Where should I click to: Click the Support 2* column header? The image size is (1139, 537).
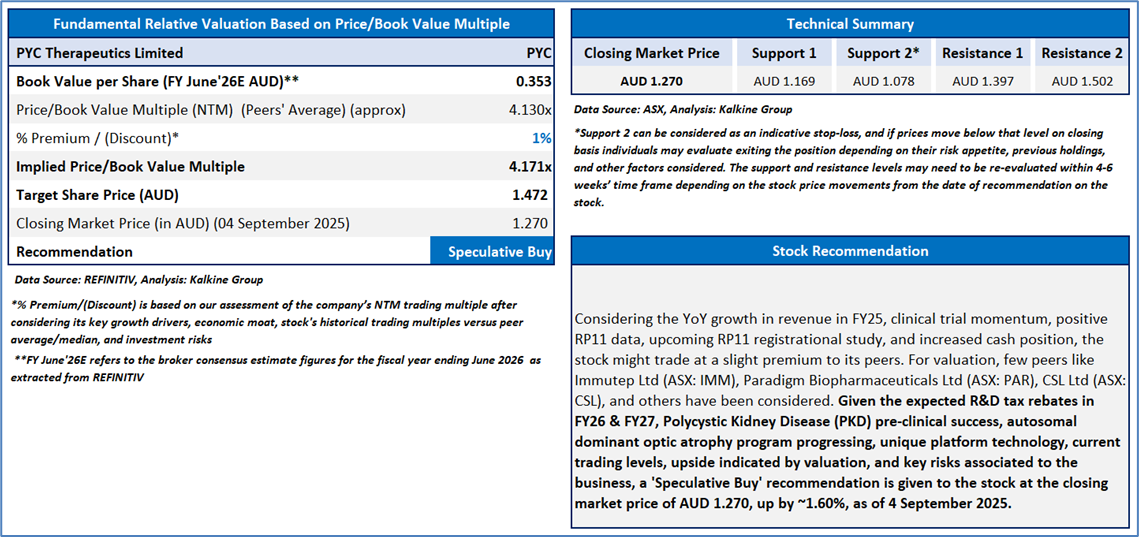[883, 53]
